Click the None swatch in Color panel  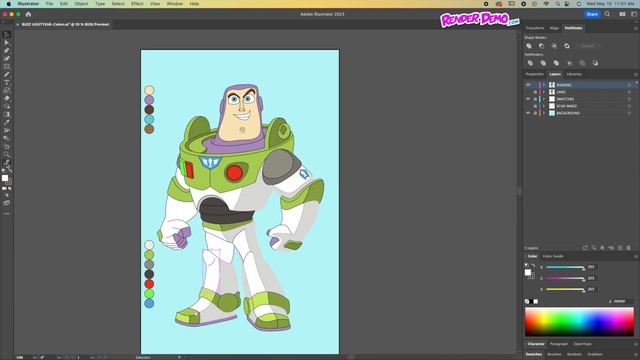tap(527, 302)
